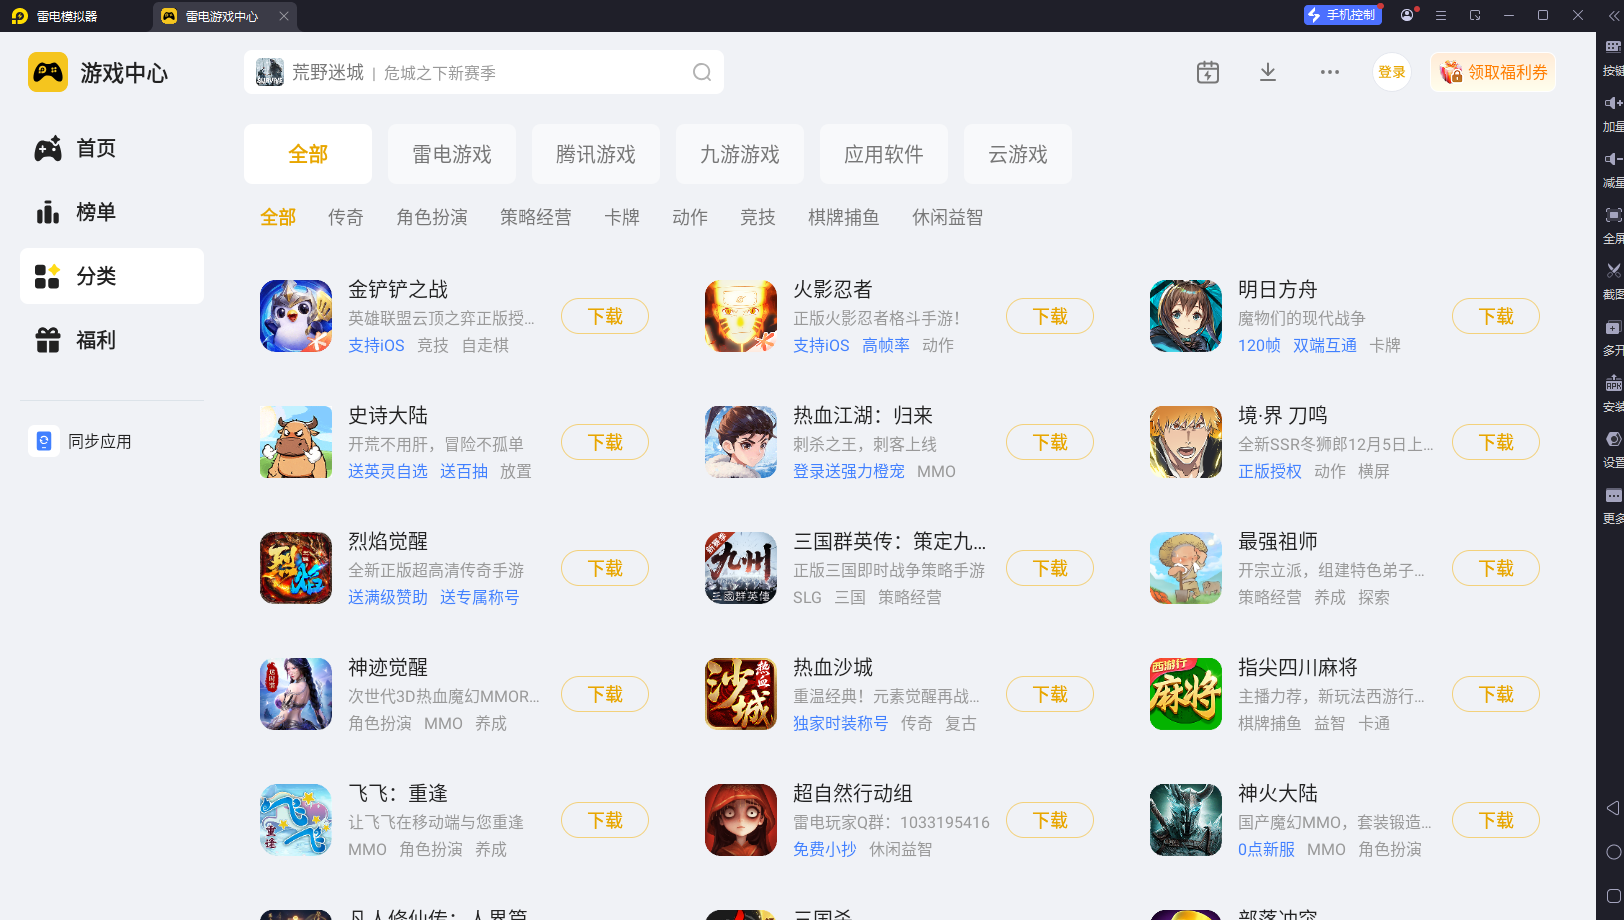Download 超自然行动组
1624x920 pixels.
[x=1050, y=820]
